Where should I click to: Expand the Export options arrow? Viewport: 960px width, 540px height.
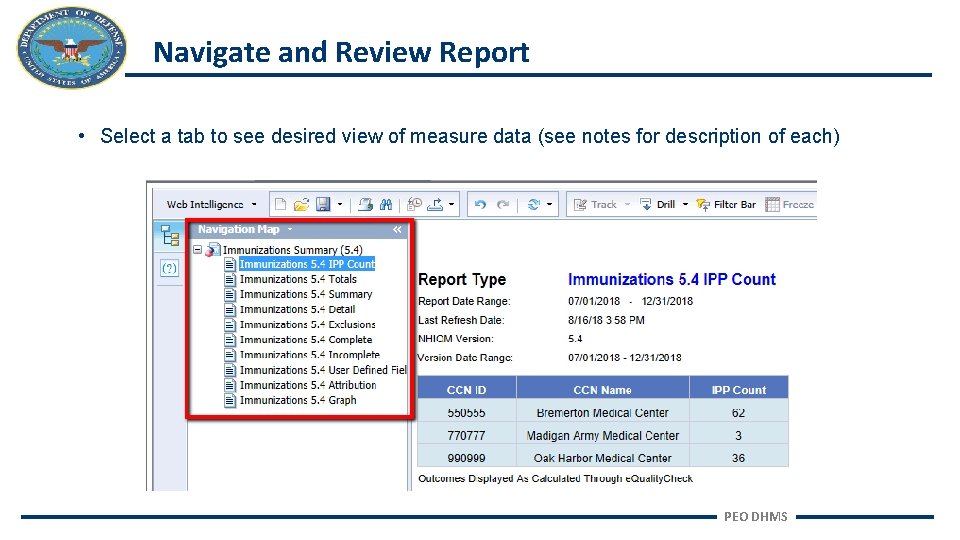[451, 204]
